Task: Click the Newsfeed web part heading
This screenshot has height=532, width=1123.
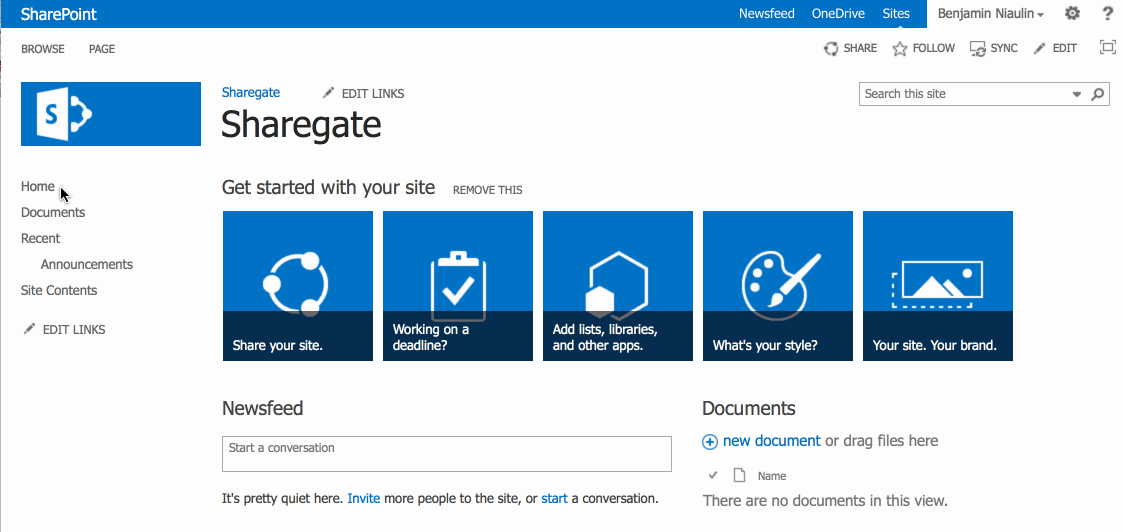Action: 263,408
